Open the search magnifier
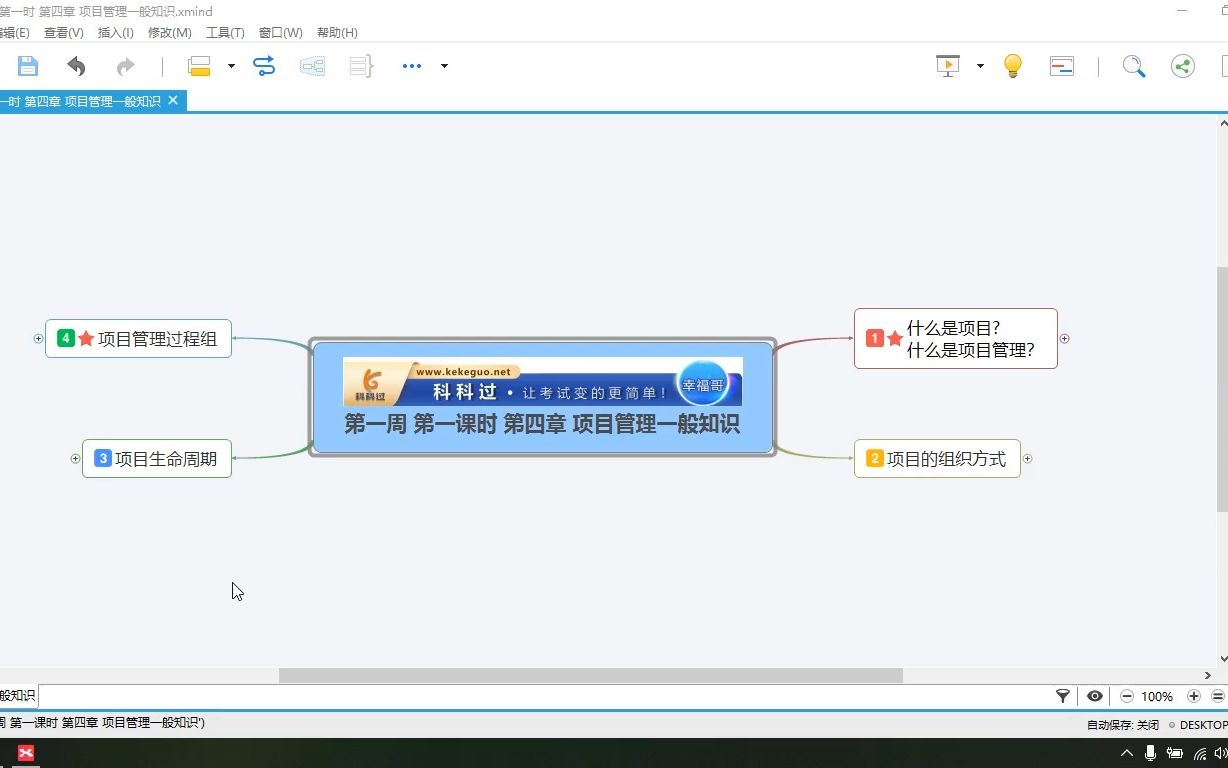The width and height of the screenshot is (1228, 768). click(1134, 65)
